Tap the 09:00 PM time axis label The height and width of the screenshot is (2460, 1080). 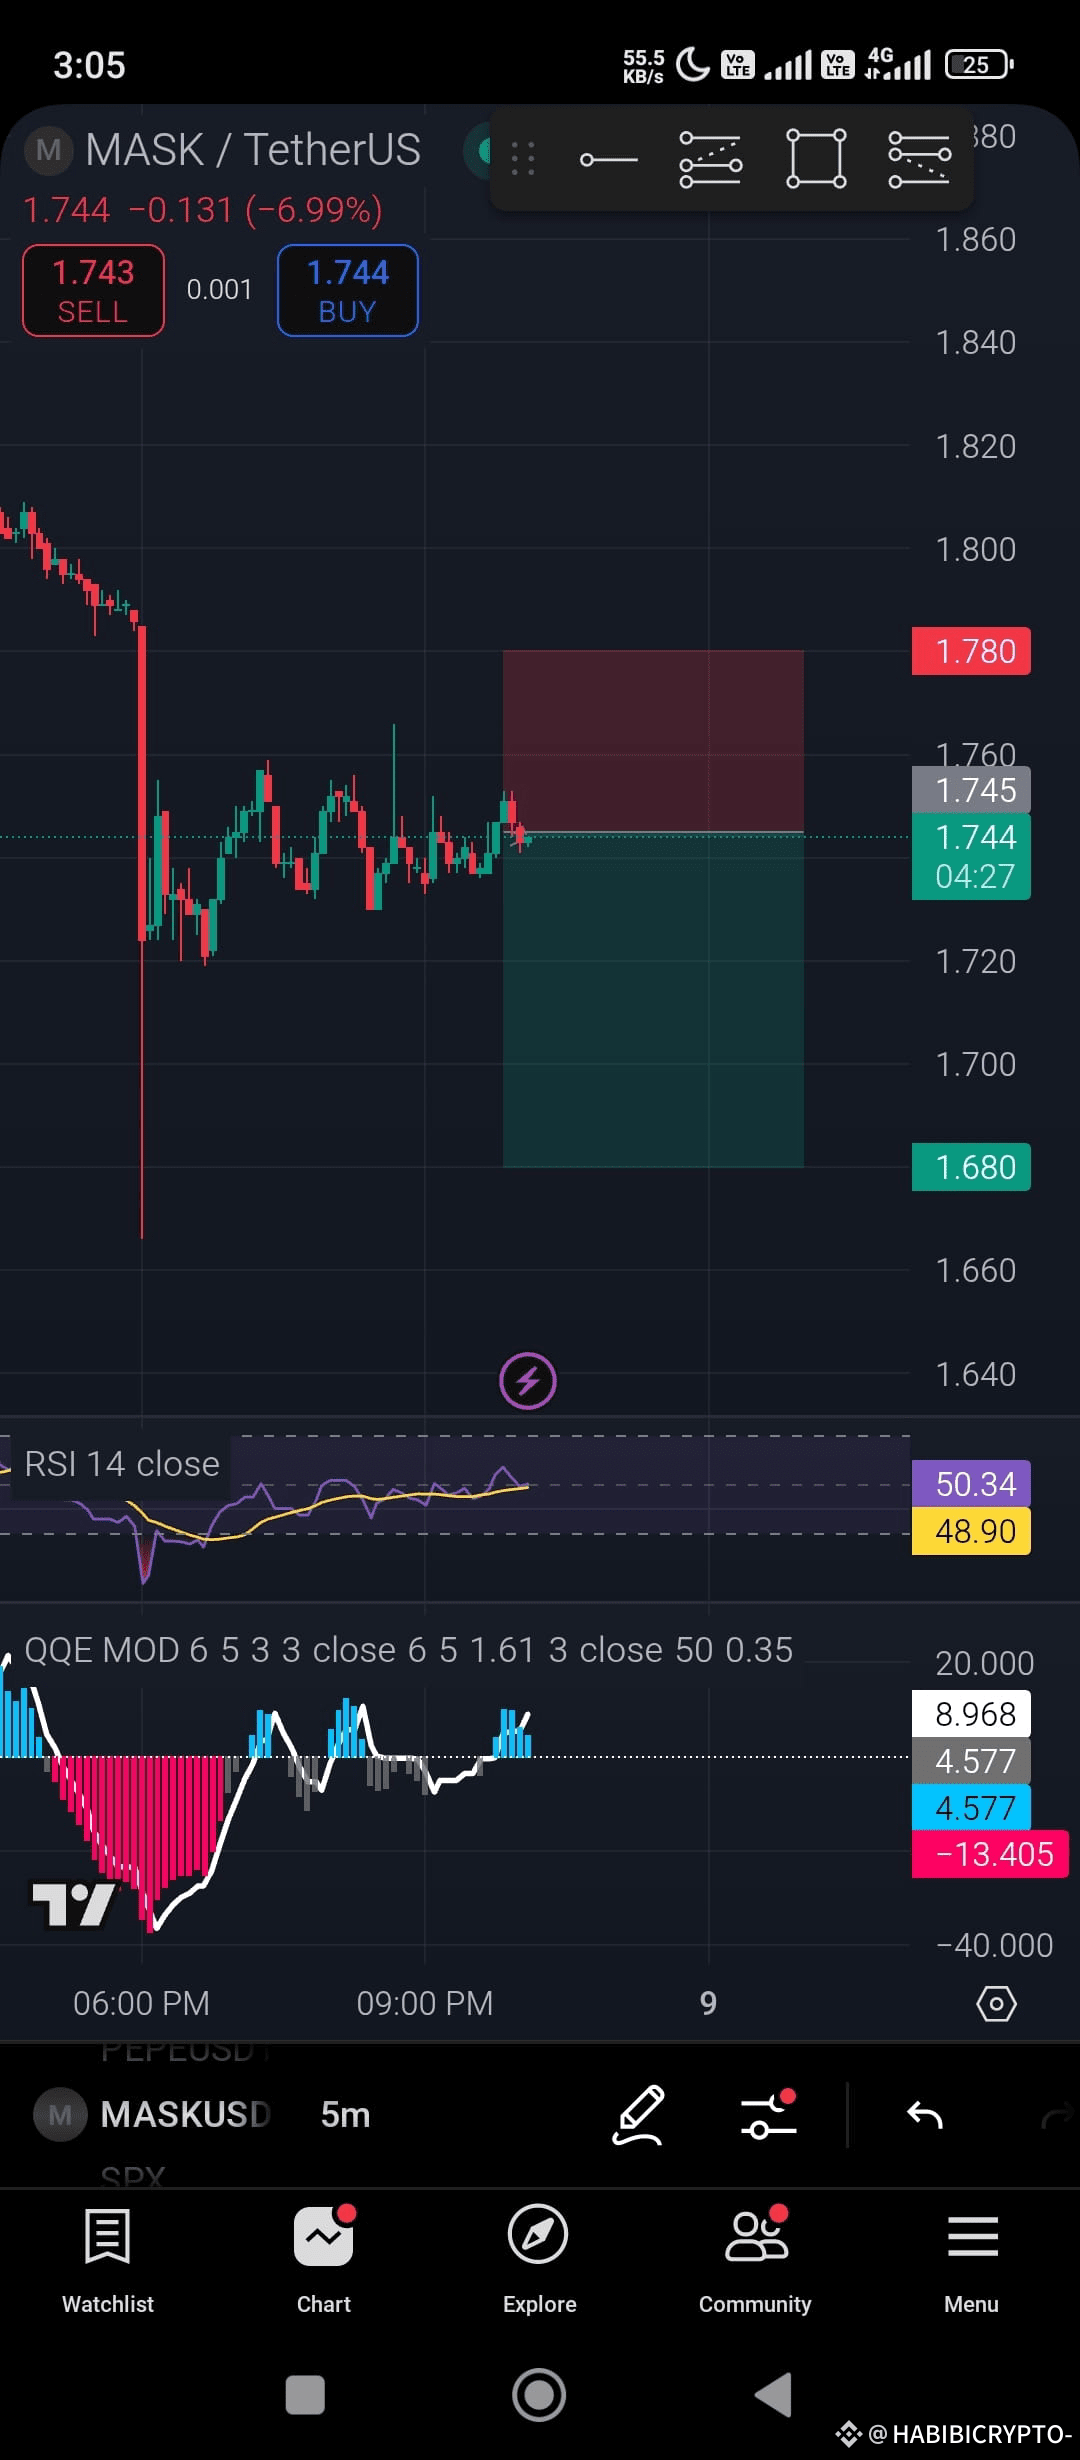pos(425,2003)
